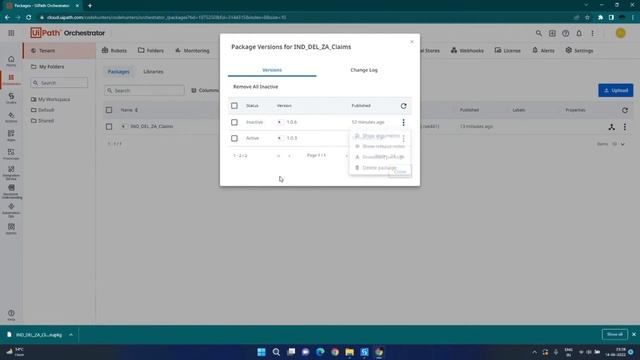
Task: Open the Robots tenant menu item
Action: 114,51
